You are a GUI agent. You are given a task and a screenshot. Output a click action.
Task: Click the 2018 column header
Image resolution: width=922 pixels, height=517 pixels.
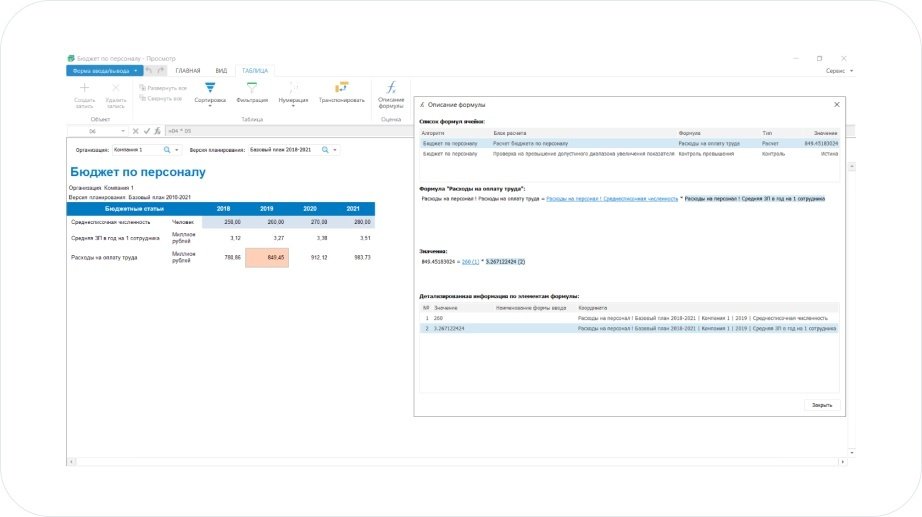[223, 209]
